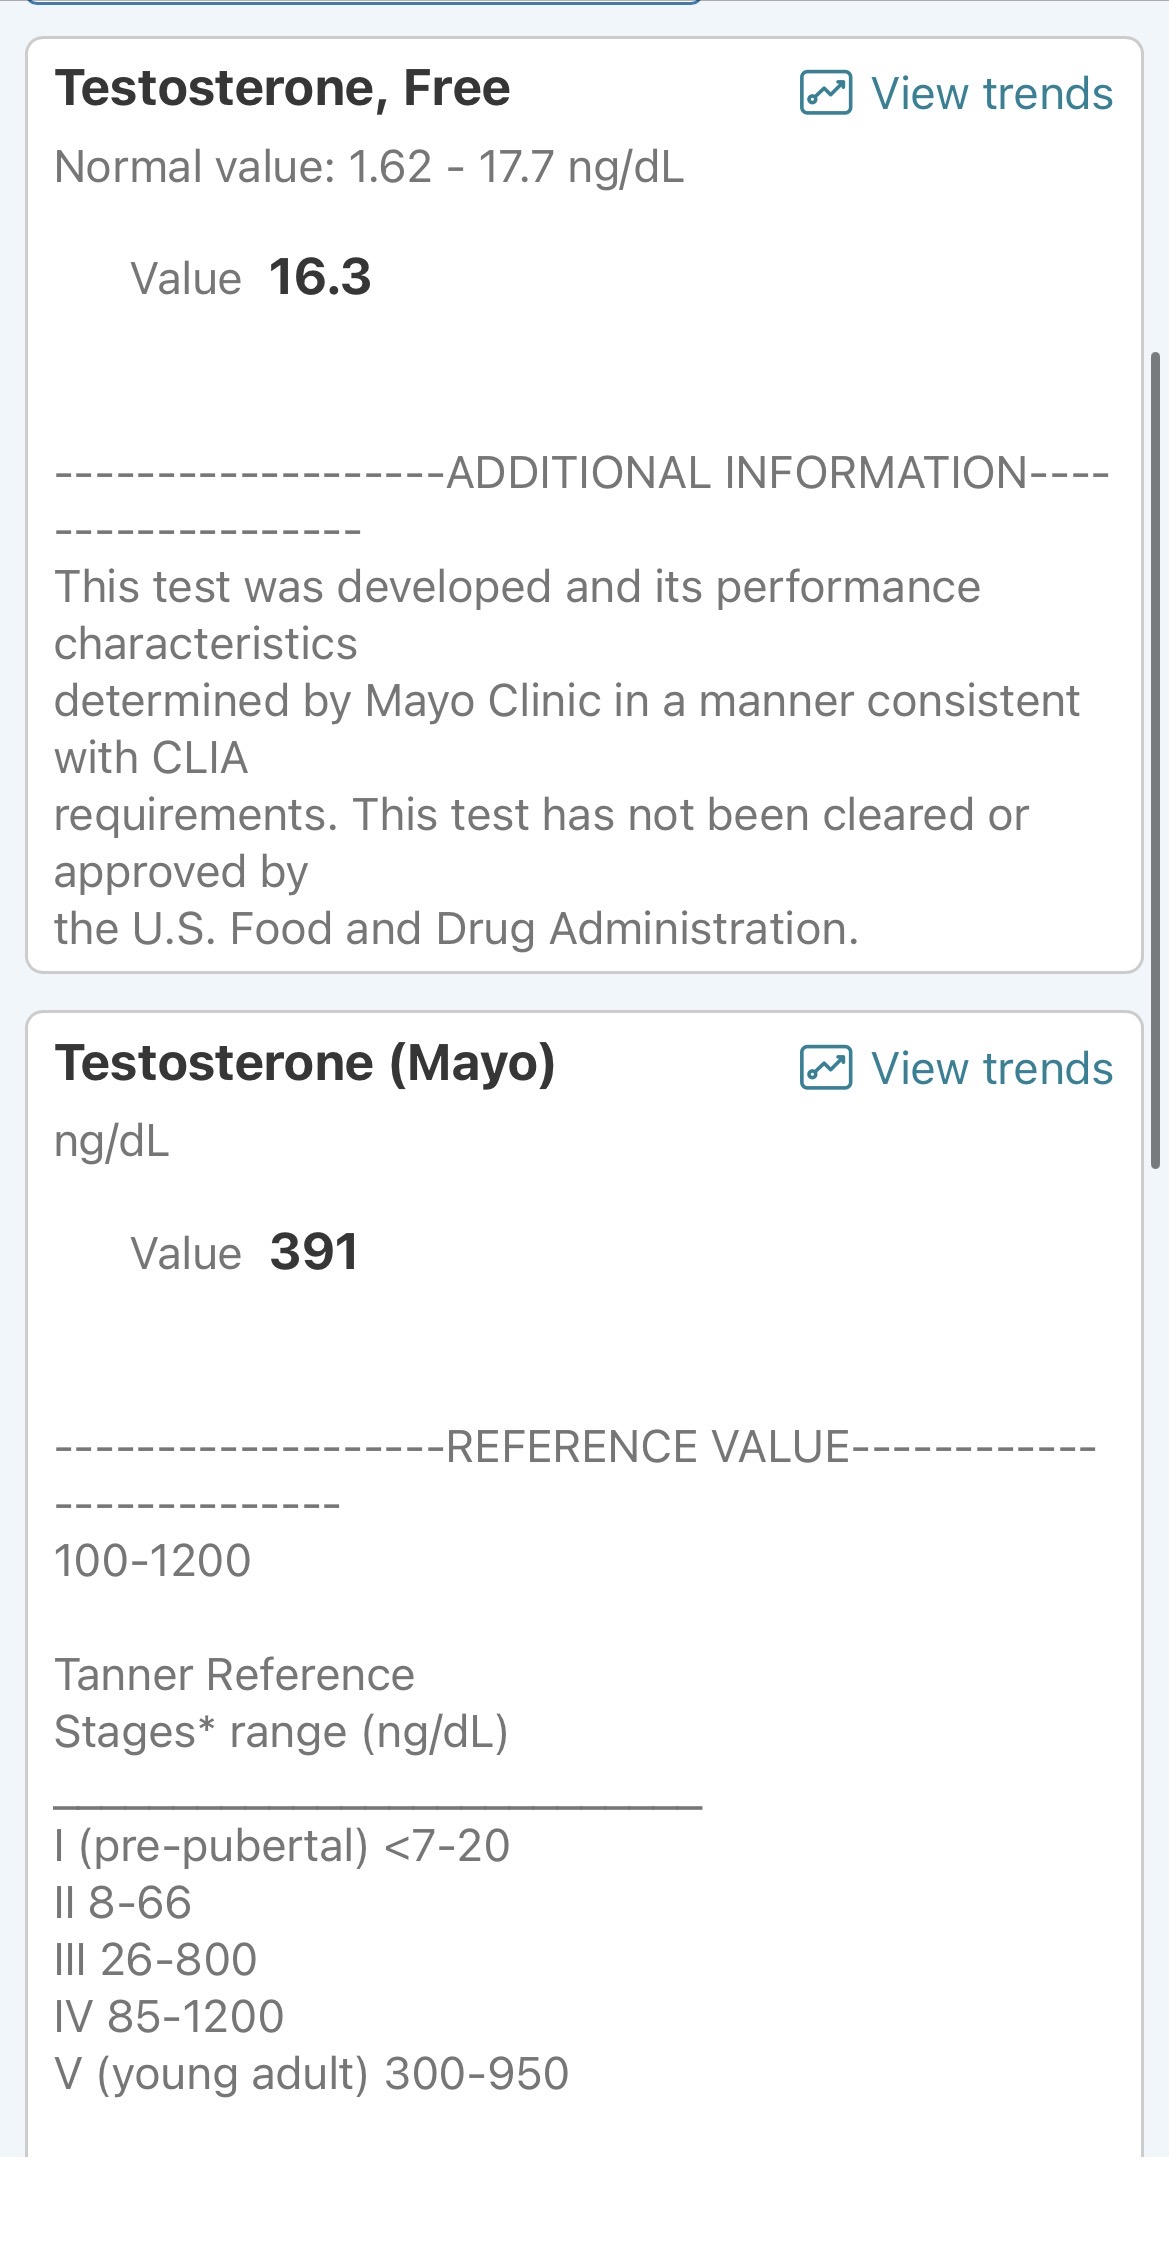Click the Tanner Reference label
Screen dimensions: 1169x2259
pyautogui.click(x=234, y=1675)
